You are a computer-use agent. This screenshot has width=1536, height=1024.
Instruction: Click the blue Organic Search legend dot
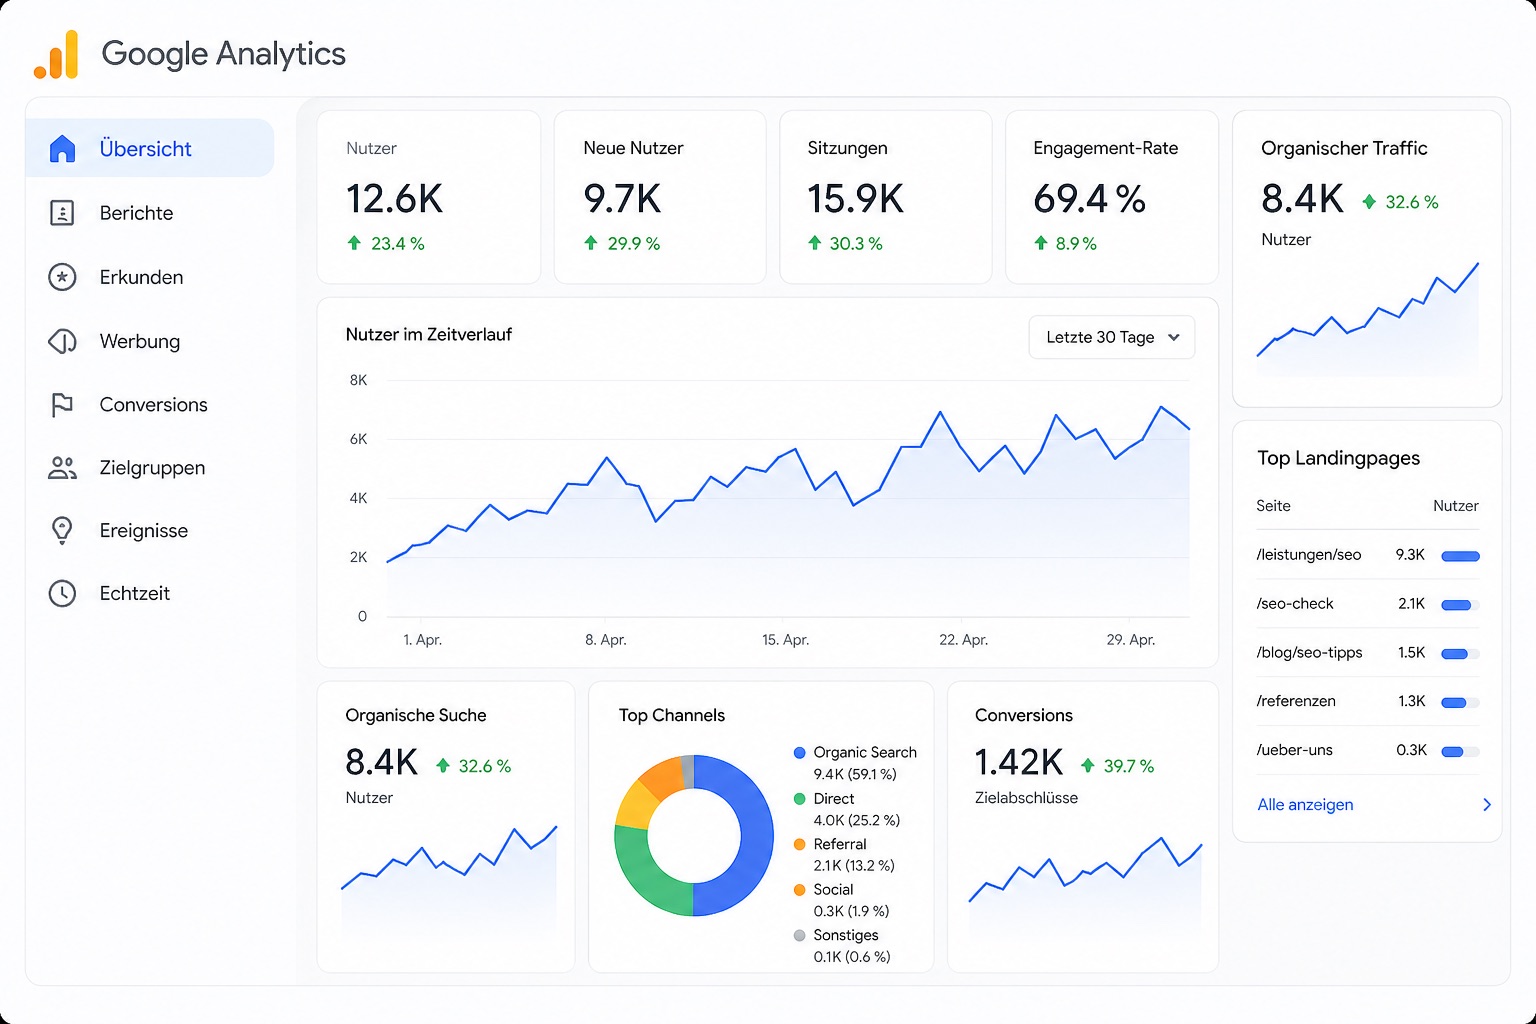point(800,753)
